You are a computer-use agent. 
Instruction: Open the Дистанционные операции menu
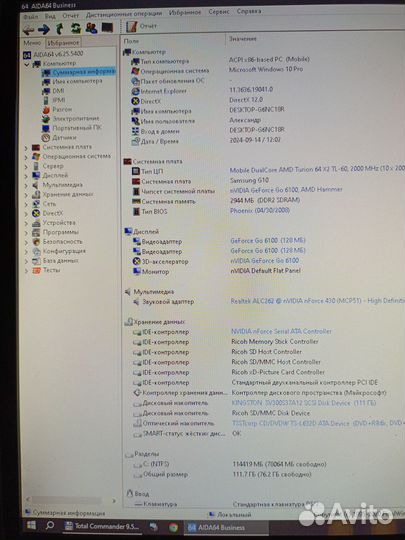tap(124, 14)
